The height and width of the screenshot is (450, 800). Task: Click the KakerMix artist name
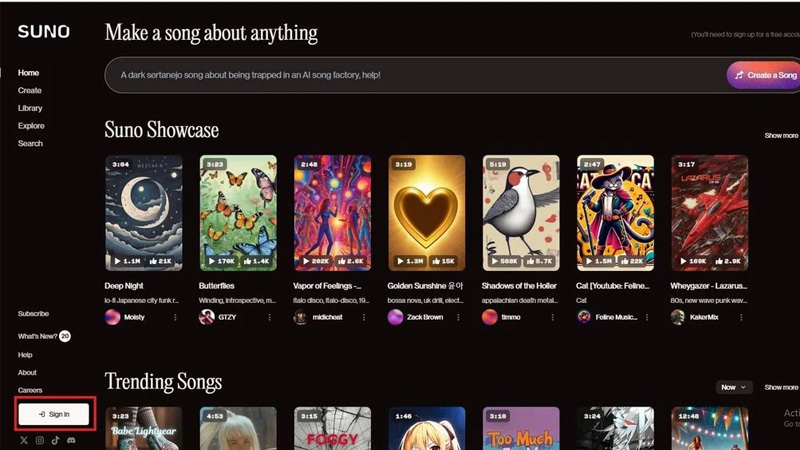click(x=704, y=317)
